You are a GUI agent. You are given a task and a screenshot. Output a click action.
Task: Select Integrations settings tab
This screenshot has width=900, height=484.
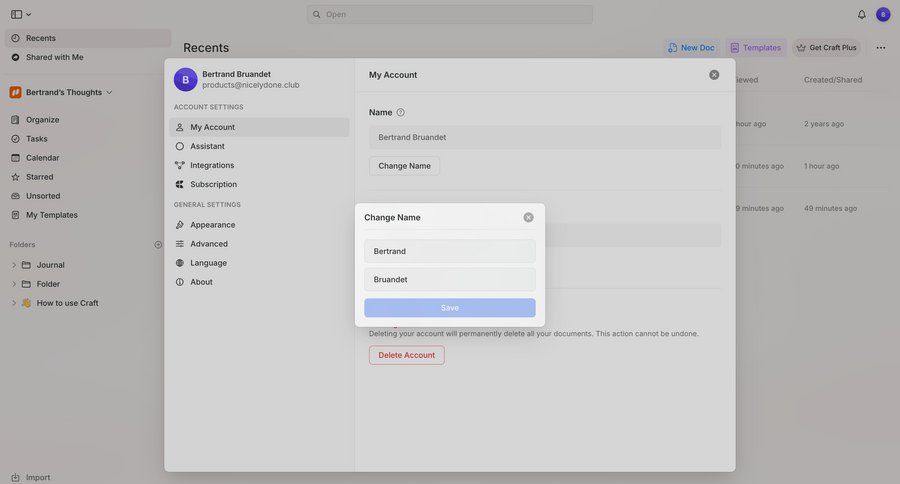[x=259, y=165]
